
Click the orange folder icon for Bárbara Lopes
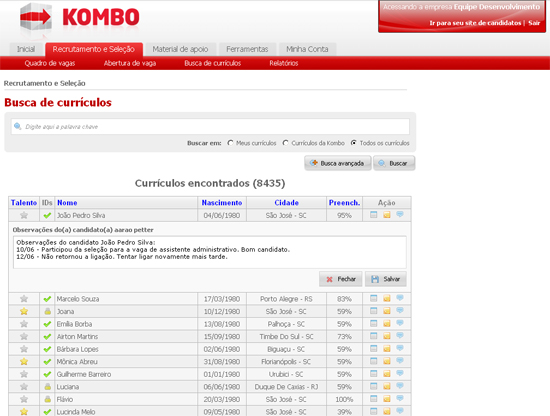coord(387,349)
